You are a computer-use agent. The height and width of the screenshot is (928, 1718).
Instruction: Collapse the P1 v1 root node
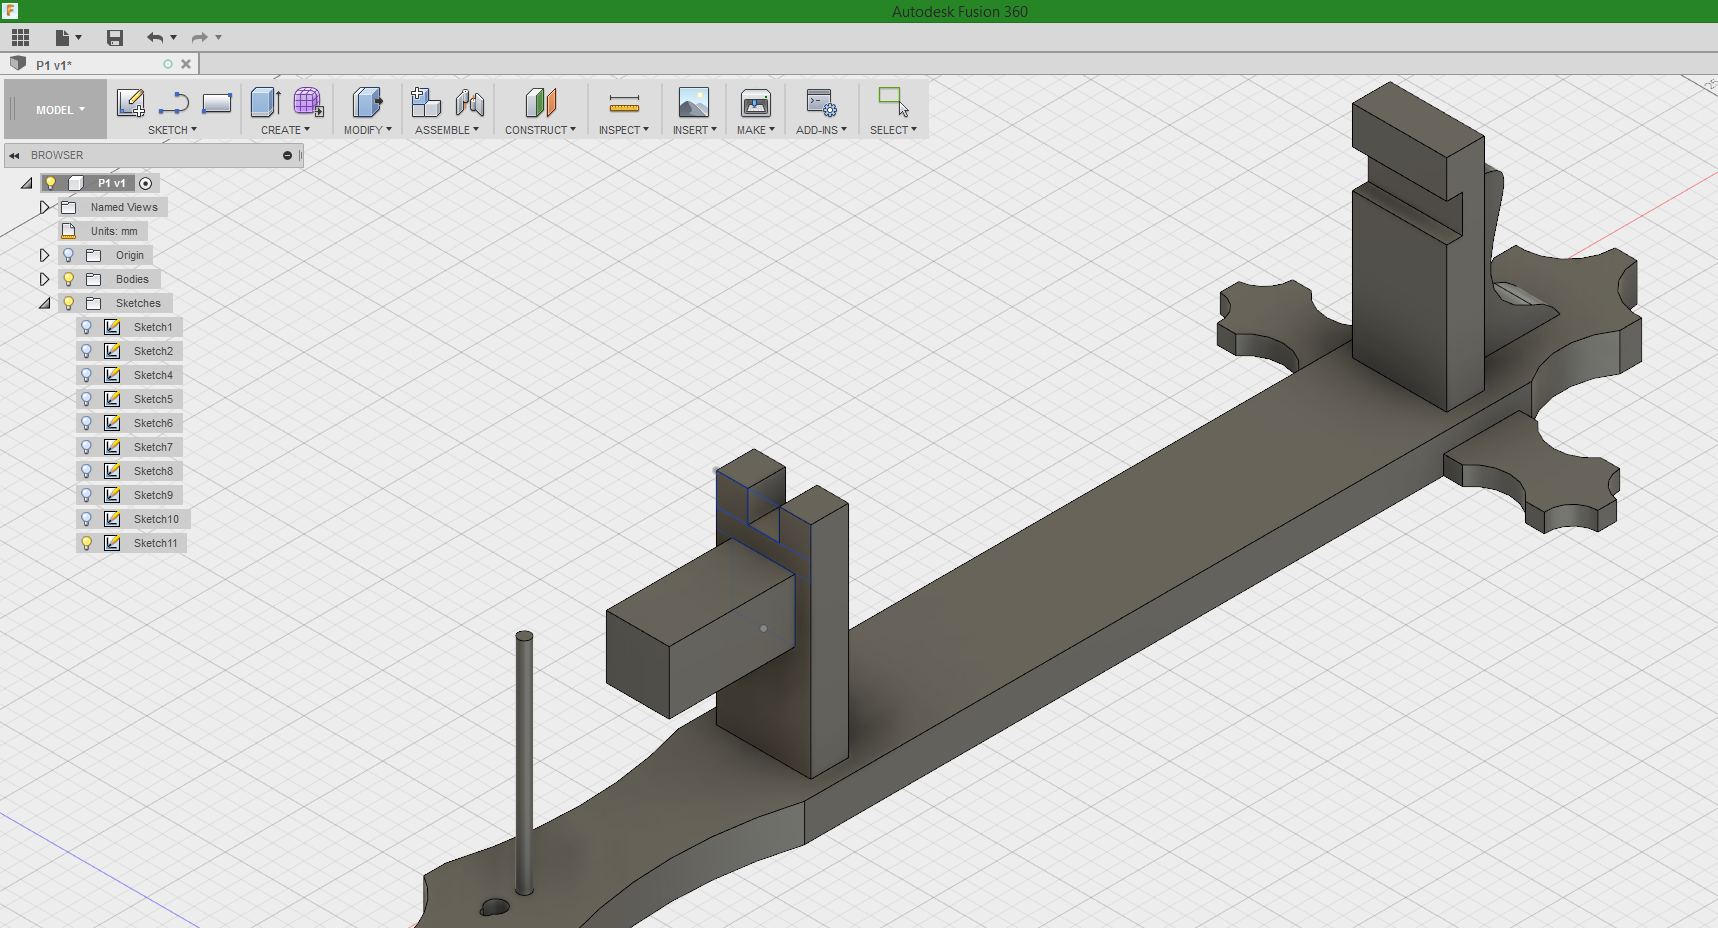[27, 183]
